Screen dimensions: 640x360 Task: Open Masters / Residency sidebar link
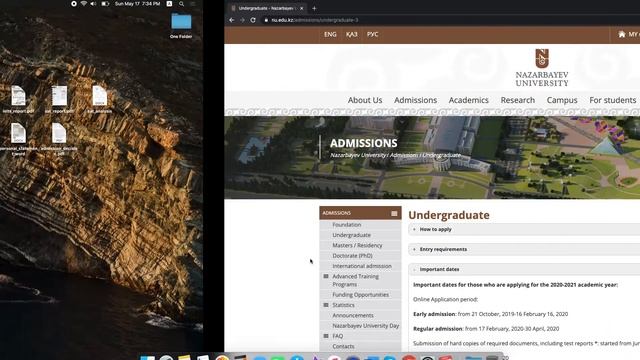pos(357,245)
